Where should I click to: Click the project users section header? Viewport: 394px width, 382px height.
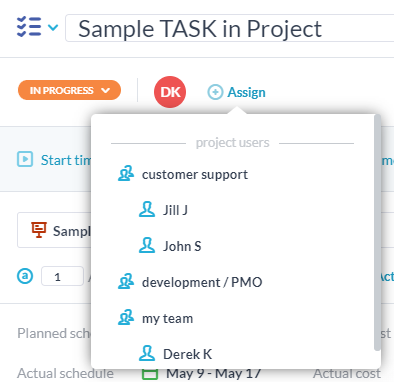tap(232, 143)
